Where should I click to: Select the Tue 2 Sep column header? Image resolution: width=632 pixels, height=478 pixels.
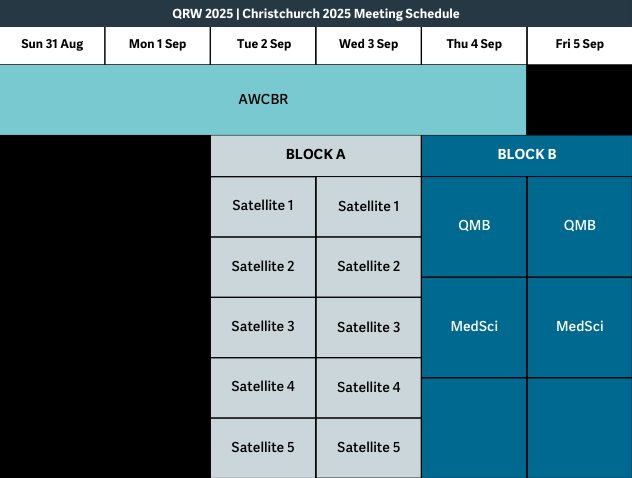coord(263,45)
